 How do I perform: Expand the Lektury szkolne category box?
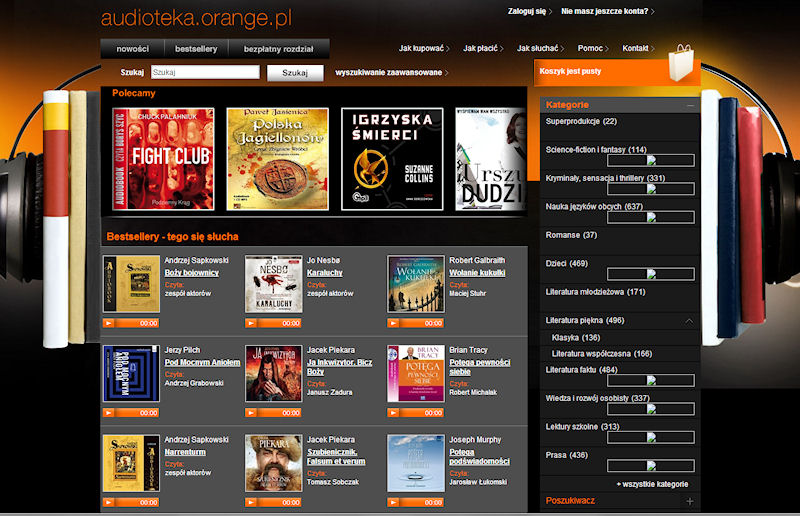click(x=651, y=437)
